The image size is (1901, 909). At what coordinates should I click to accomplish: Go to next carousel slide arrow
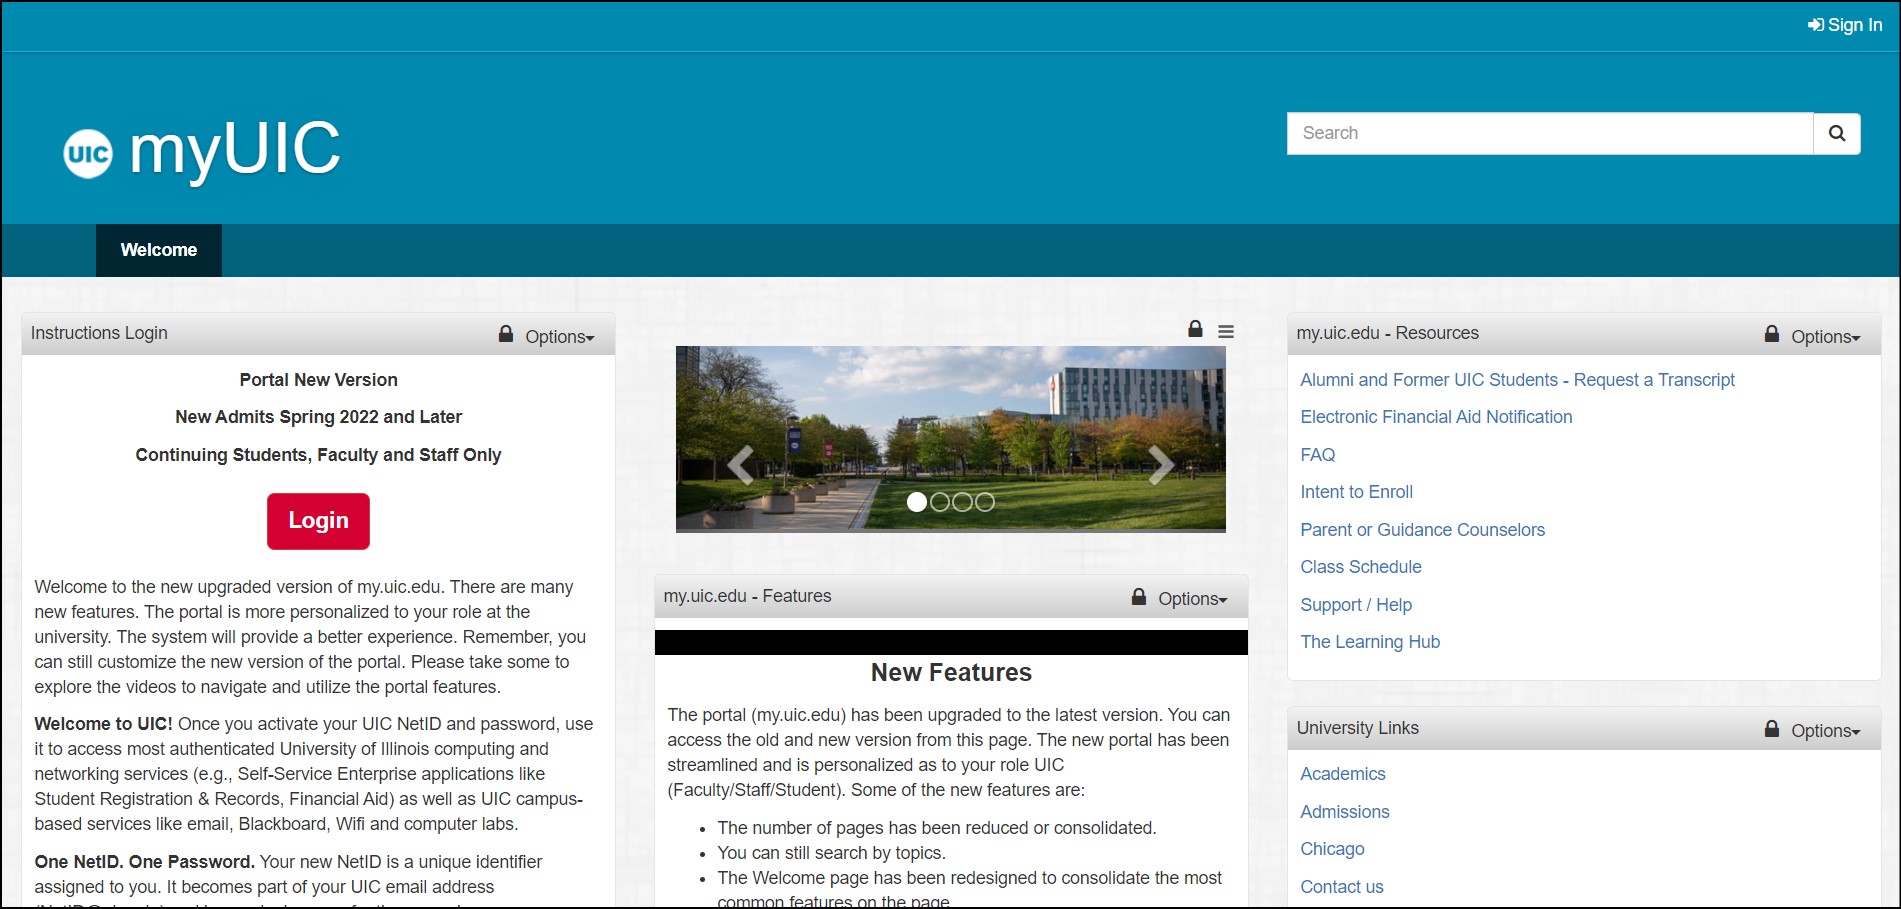click(1160, 465)
